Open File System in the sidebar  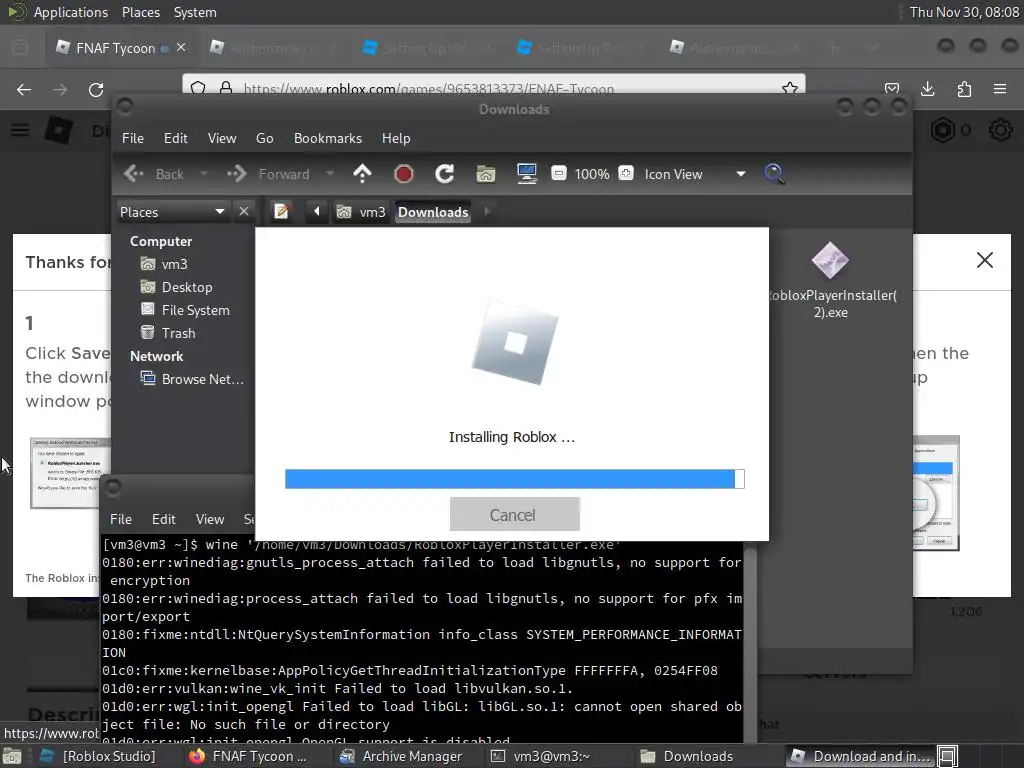(x=185, y=310)
